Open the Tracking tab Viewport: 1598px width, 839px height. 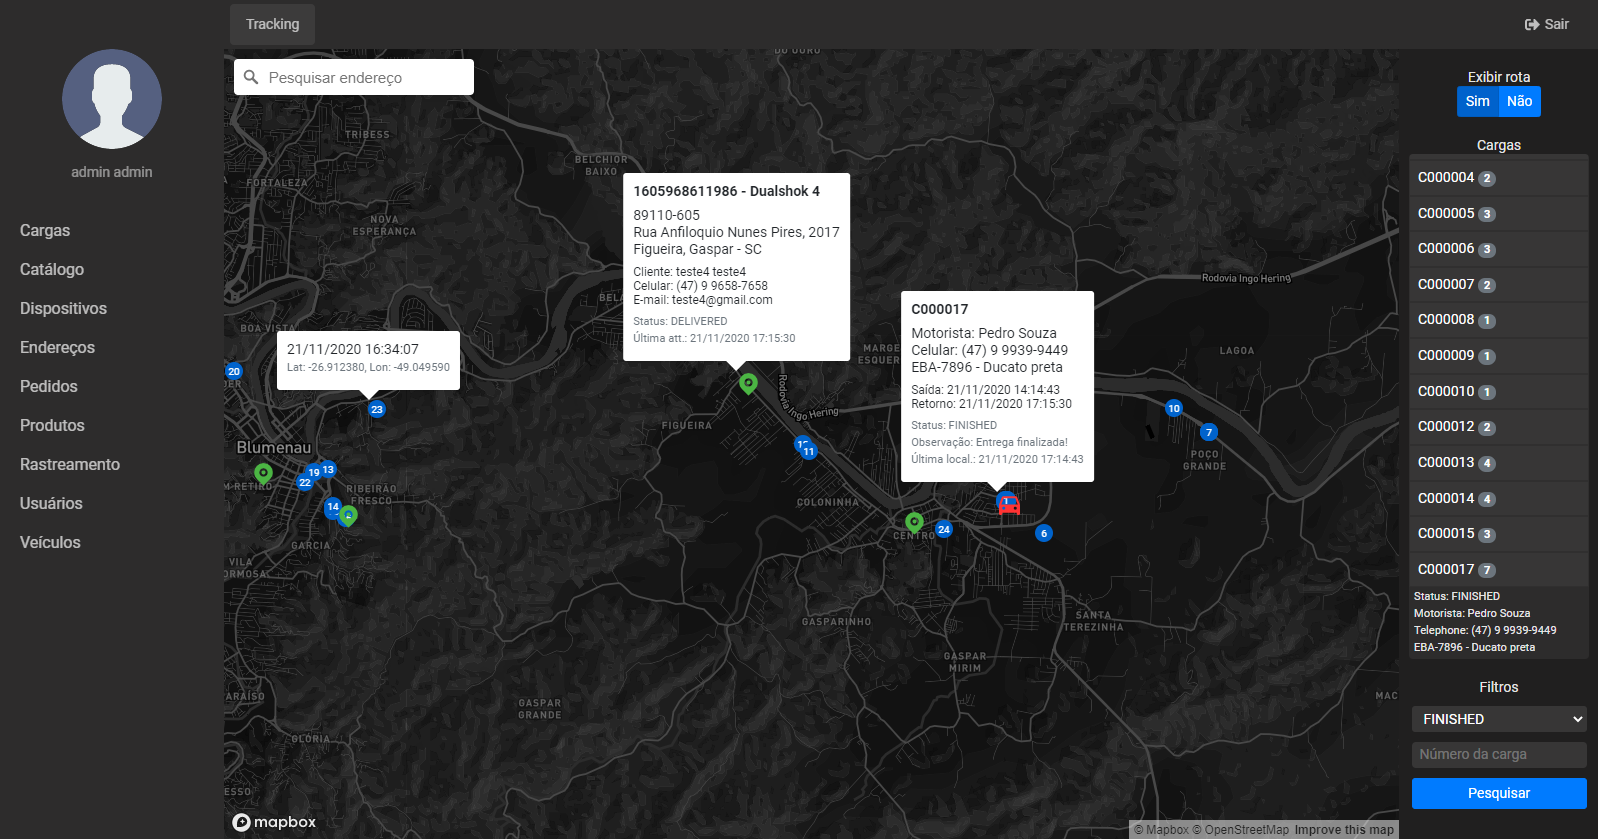[273, 24]
